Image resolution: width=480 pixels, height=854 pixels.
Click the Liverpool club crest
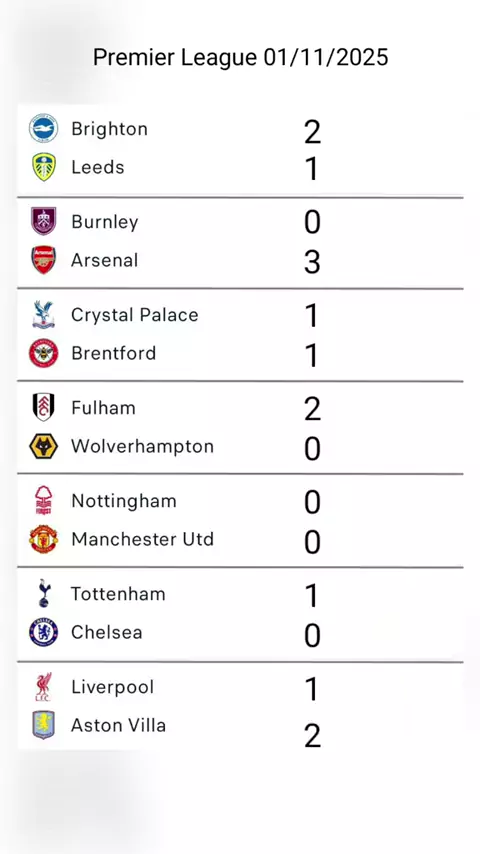click(44, 687)
